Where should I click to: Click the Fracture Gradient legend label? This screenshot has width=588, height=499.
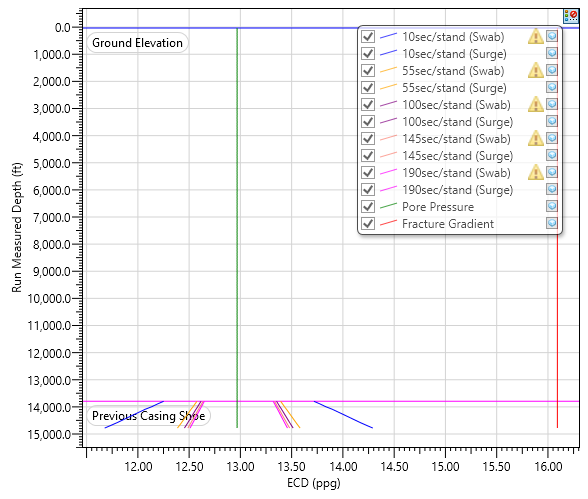pyautogui.click(x=448, y=224)
